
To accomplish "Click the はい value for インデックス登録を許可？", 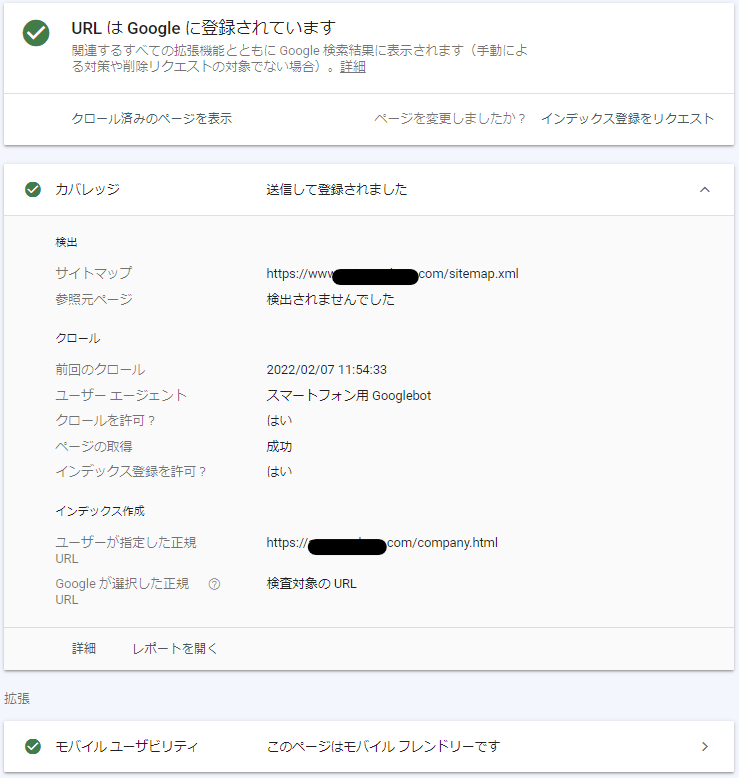I will 279,471.
